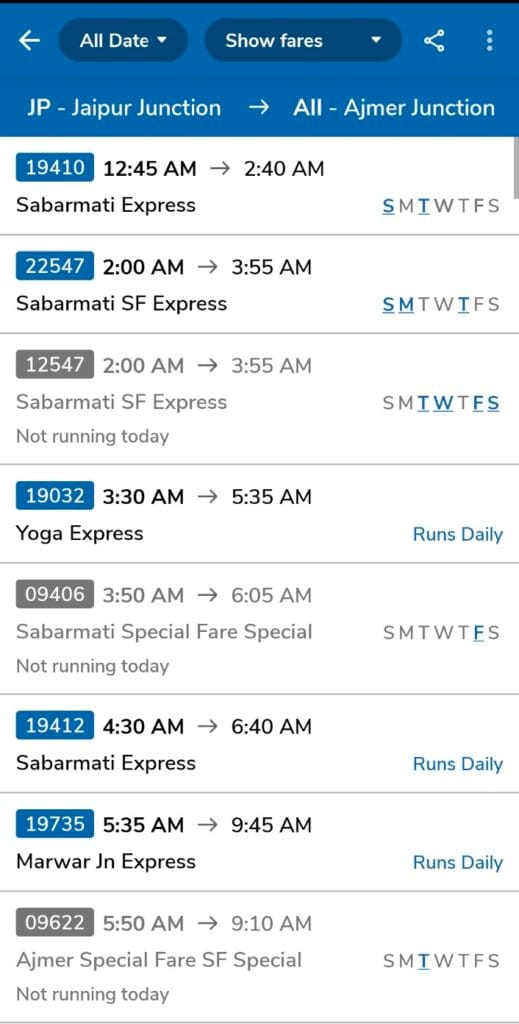Image resolution: width=519 pixels, height=1024 pixels.
Task: Tap JP - Jaipur Junction source station
Action: pyautogui.click(x=124, y=108)
